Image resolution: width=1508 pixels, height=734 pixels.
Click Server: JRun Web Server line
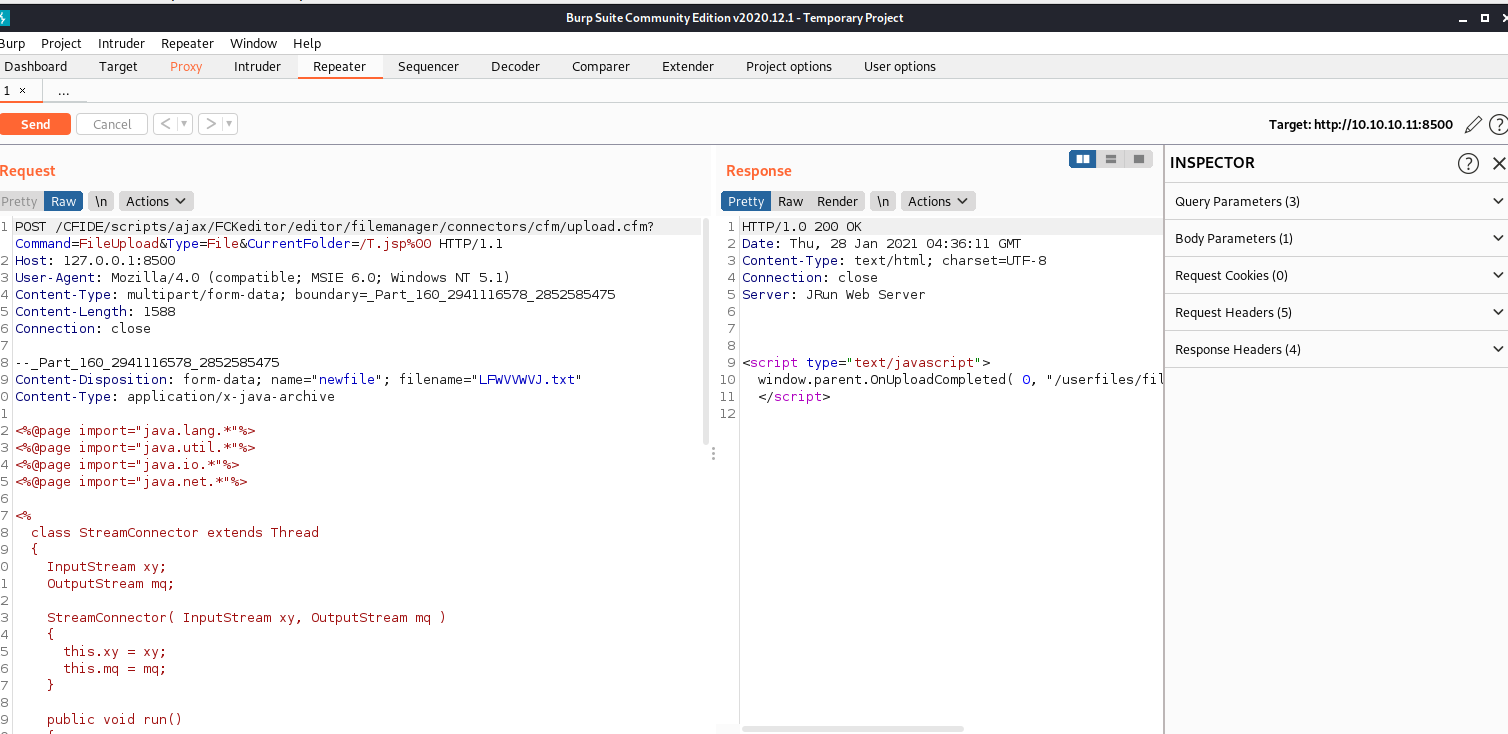coord(833,295)
